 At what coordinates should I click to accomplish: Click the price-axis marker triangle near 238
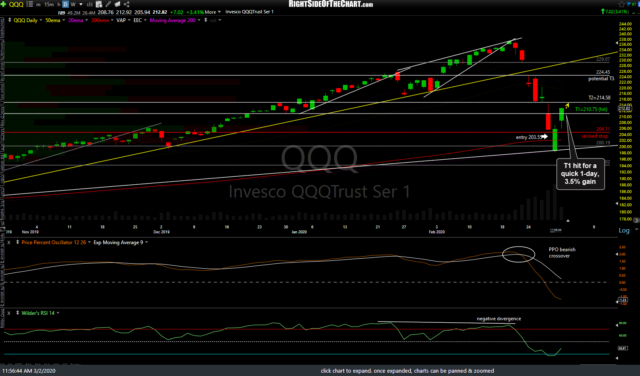coord(617,43)
